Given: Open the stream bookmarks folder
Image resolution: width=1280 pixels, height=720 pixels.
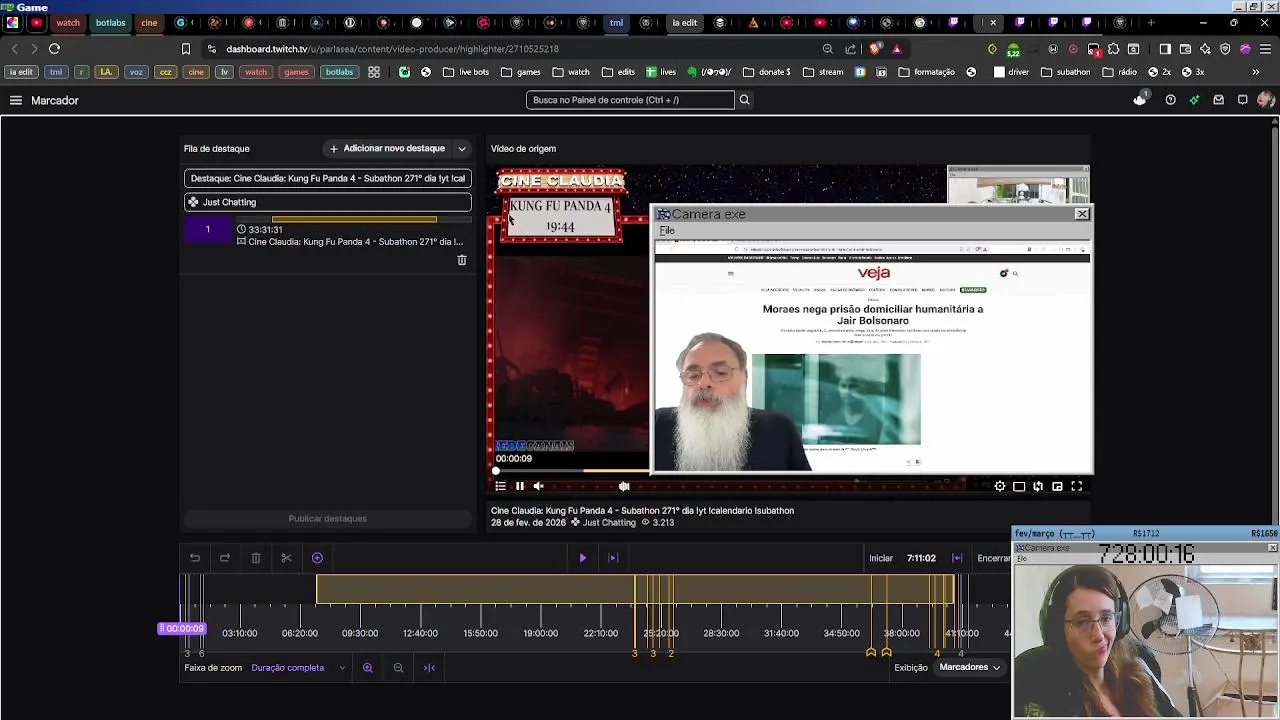Looking at the screenshot, I should 823,72.
